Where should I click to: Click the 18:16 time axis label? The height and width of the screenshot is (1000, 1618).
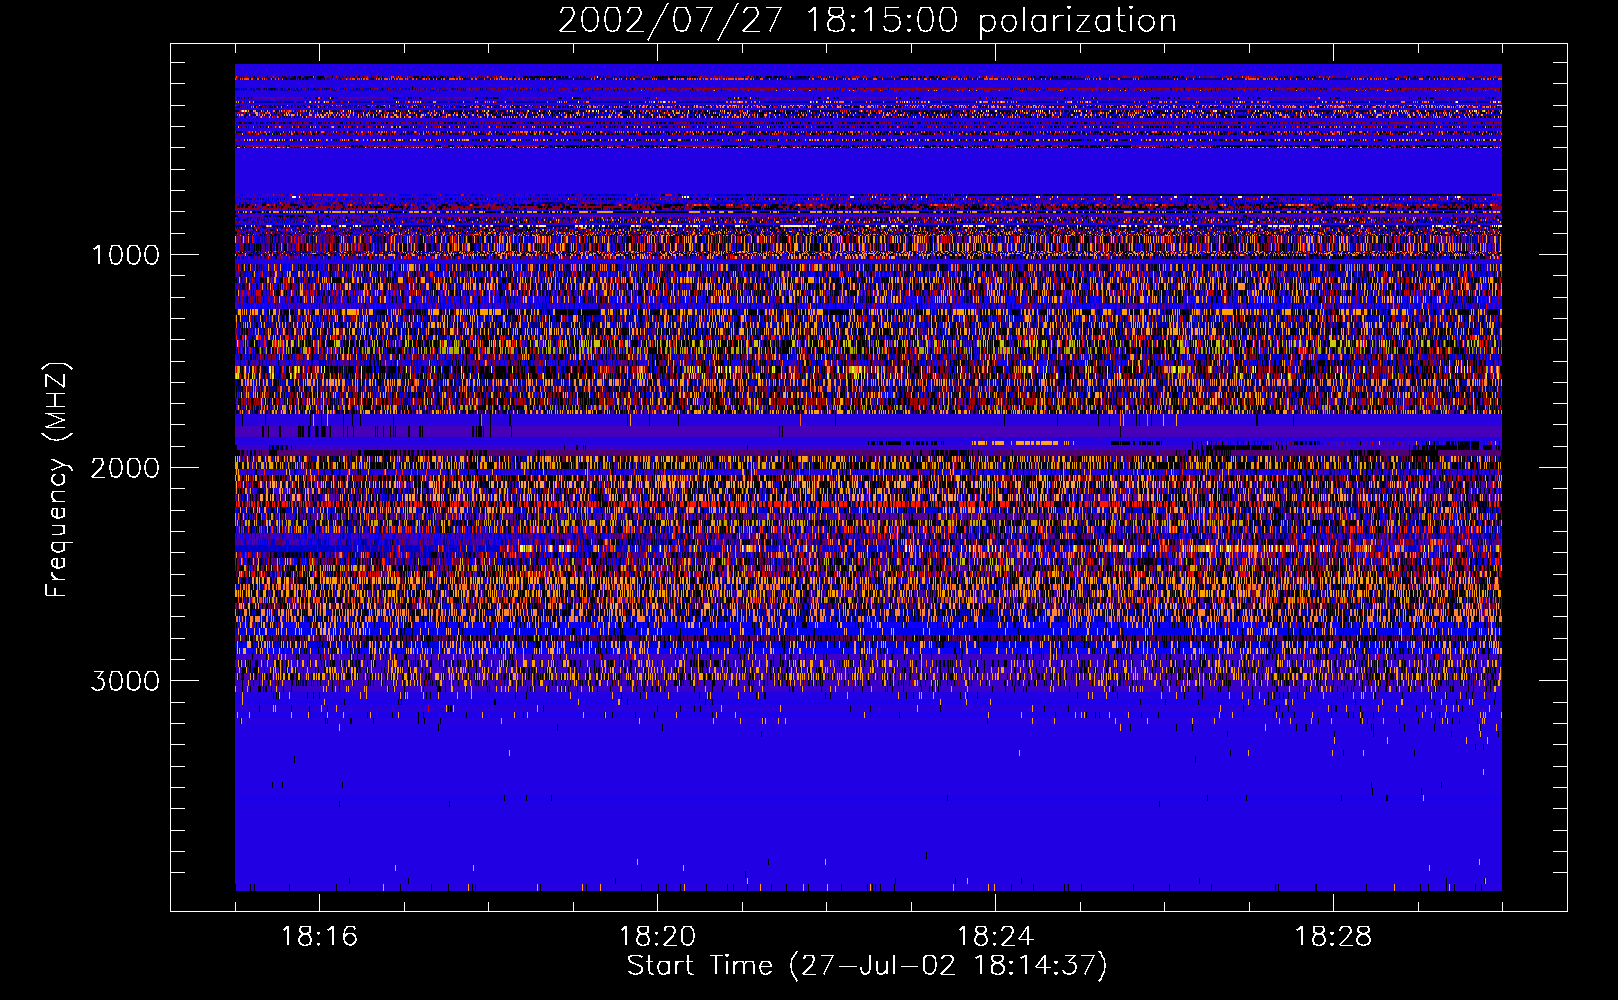(x=319, y=937)
